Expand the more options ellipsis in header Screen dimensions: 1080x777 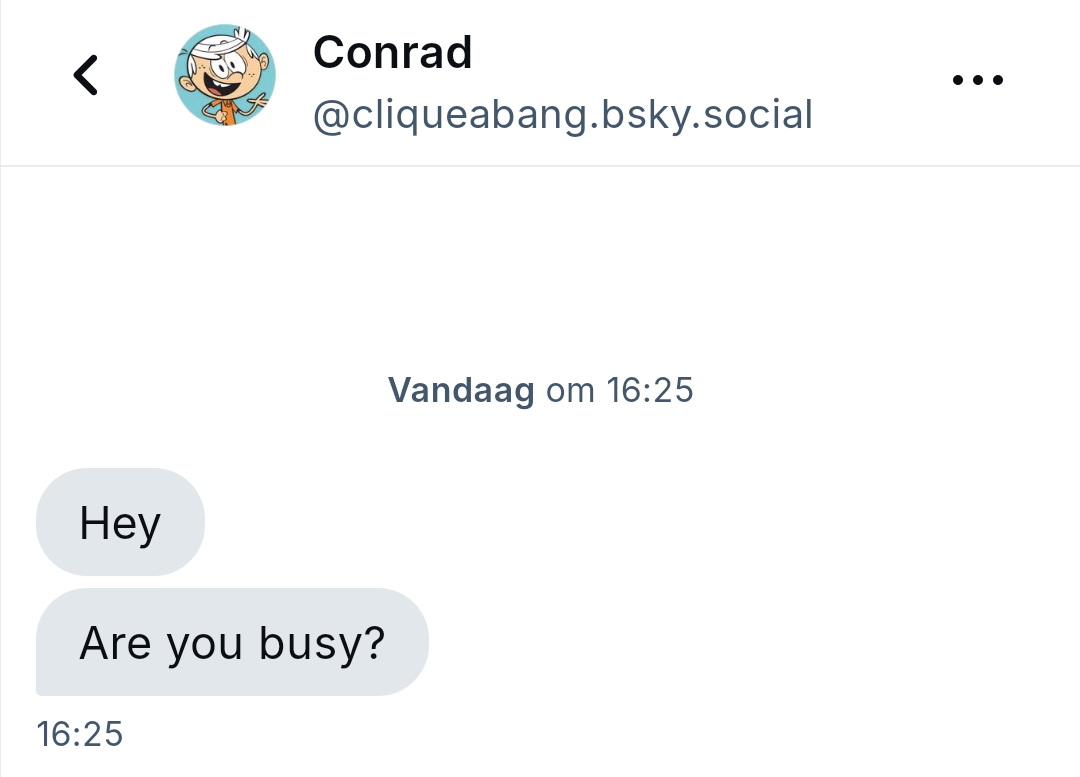pos(977,80)
